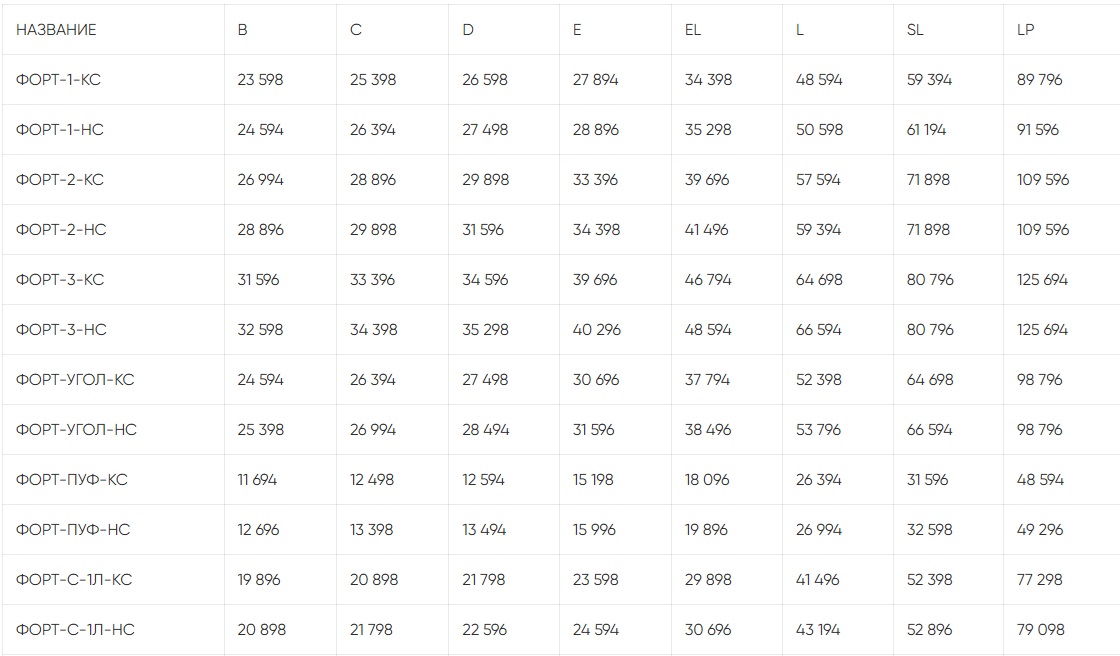Viewport: 1120px width, 656px height.
Task: Click the 77 298 price cell
Action: pyautogui.click(x=1039, y=580)
